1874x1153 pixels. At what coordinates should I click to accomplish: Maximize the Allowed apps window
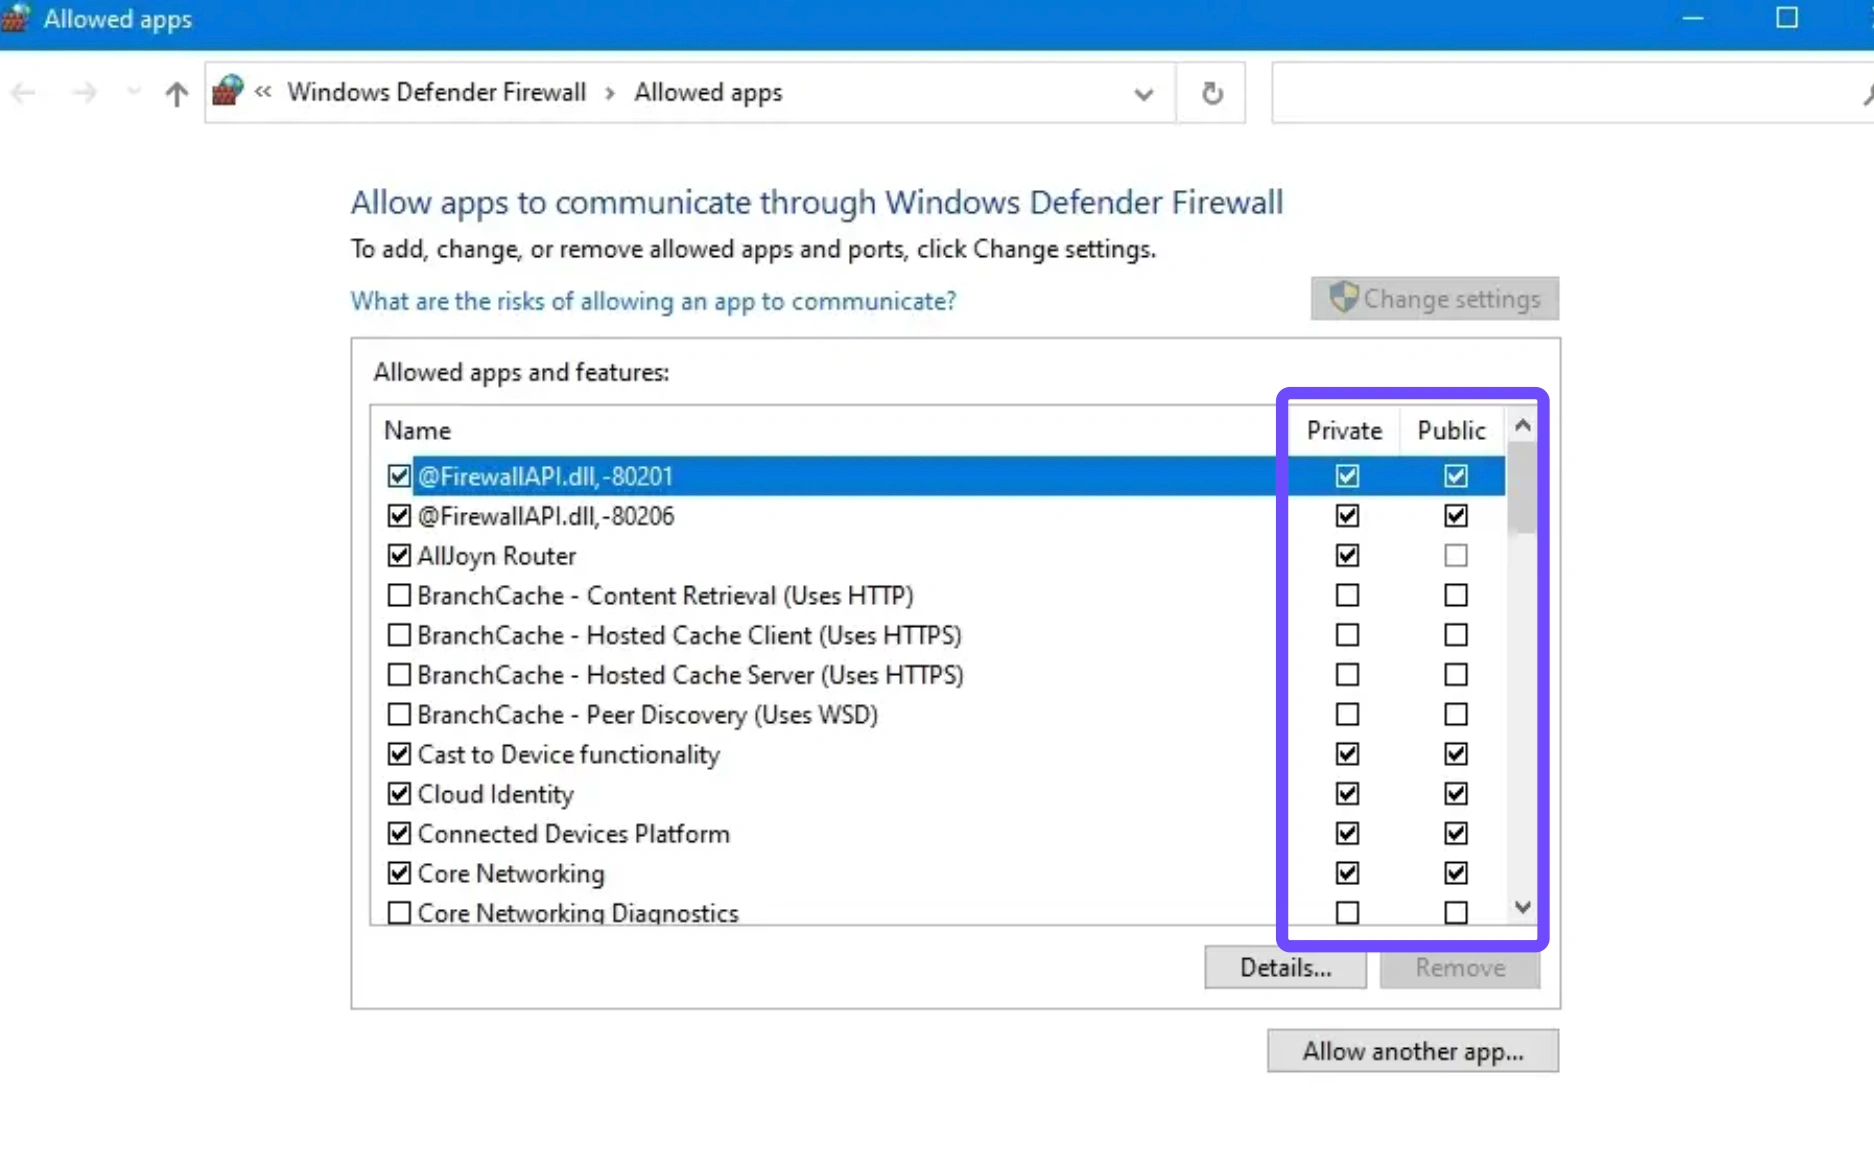coord(1787,18)
